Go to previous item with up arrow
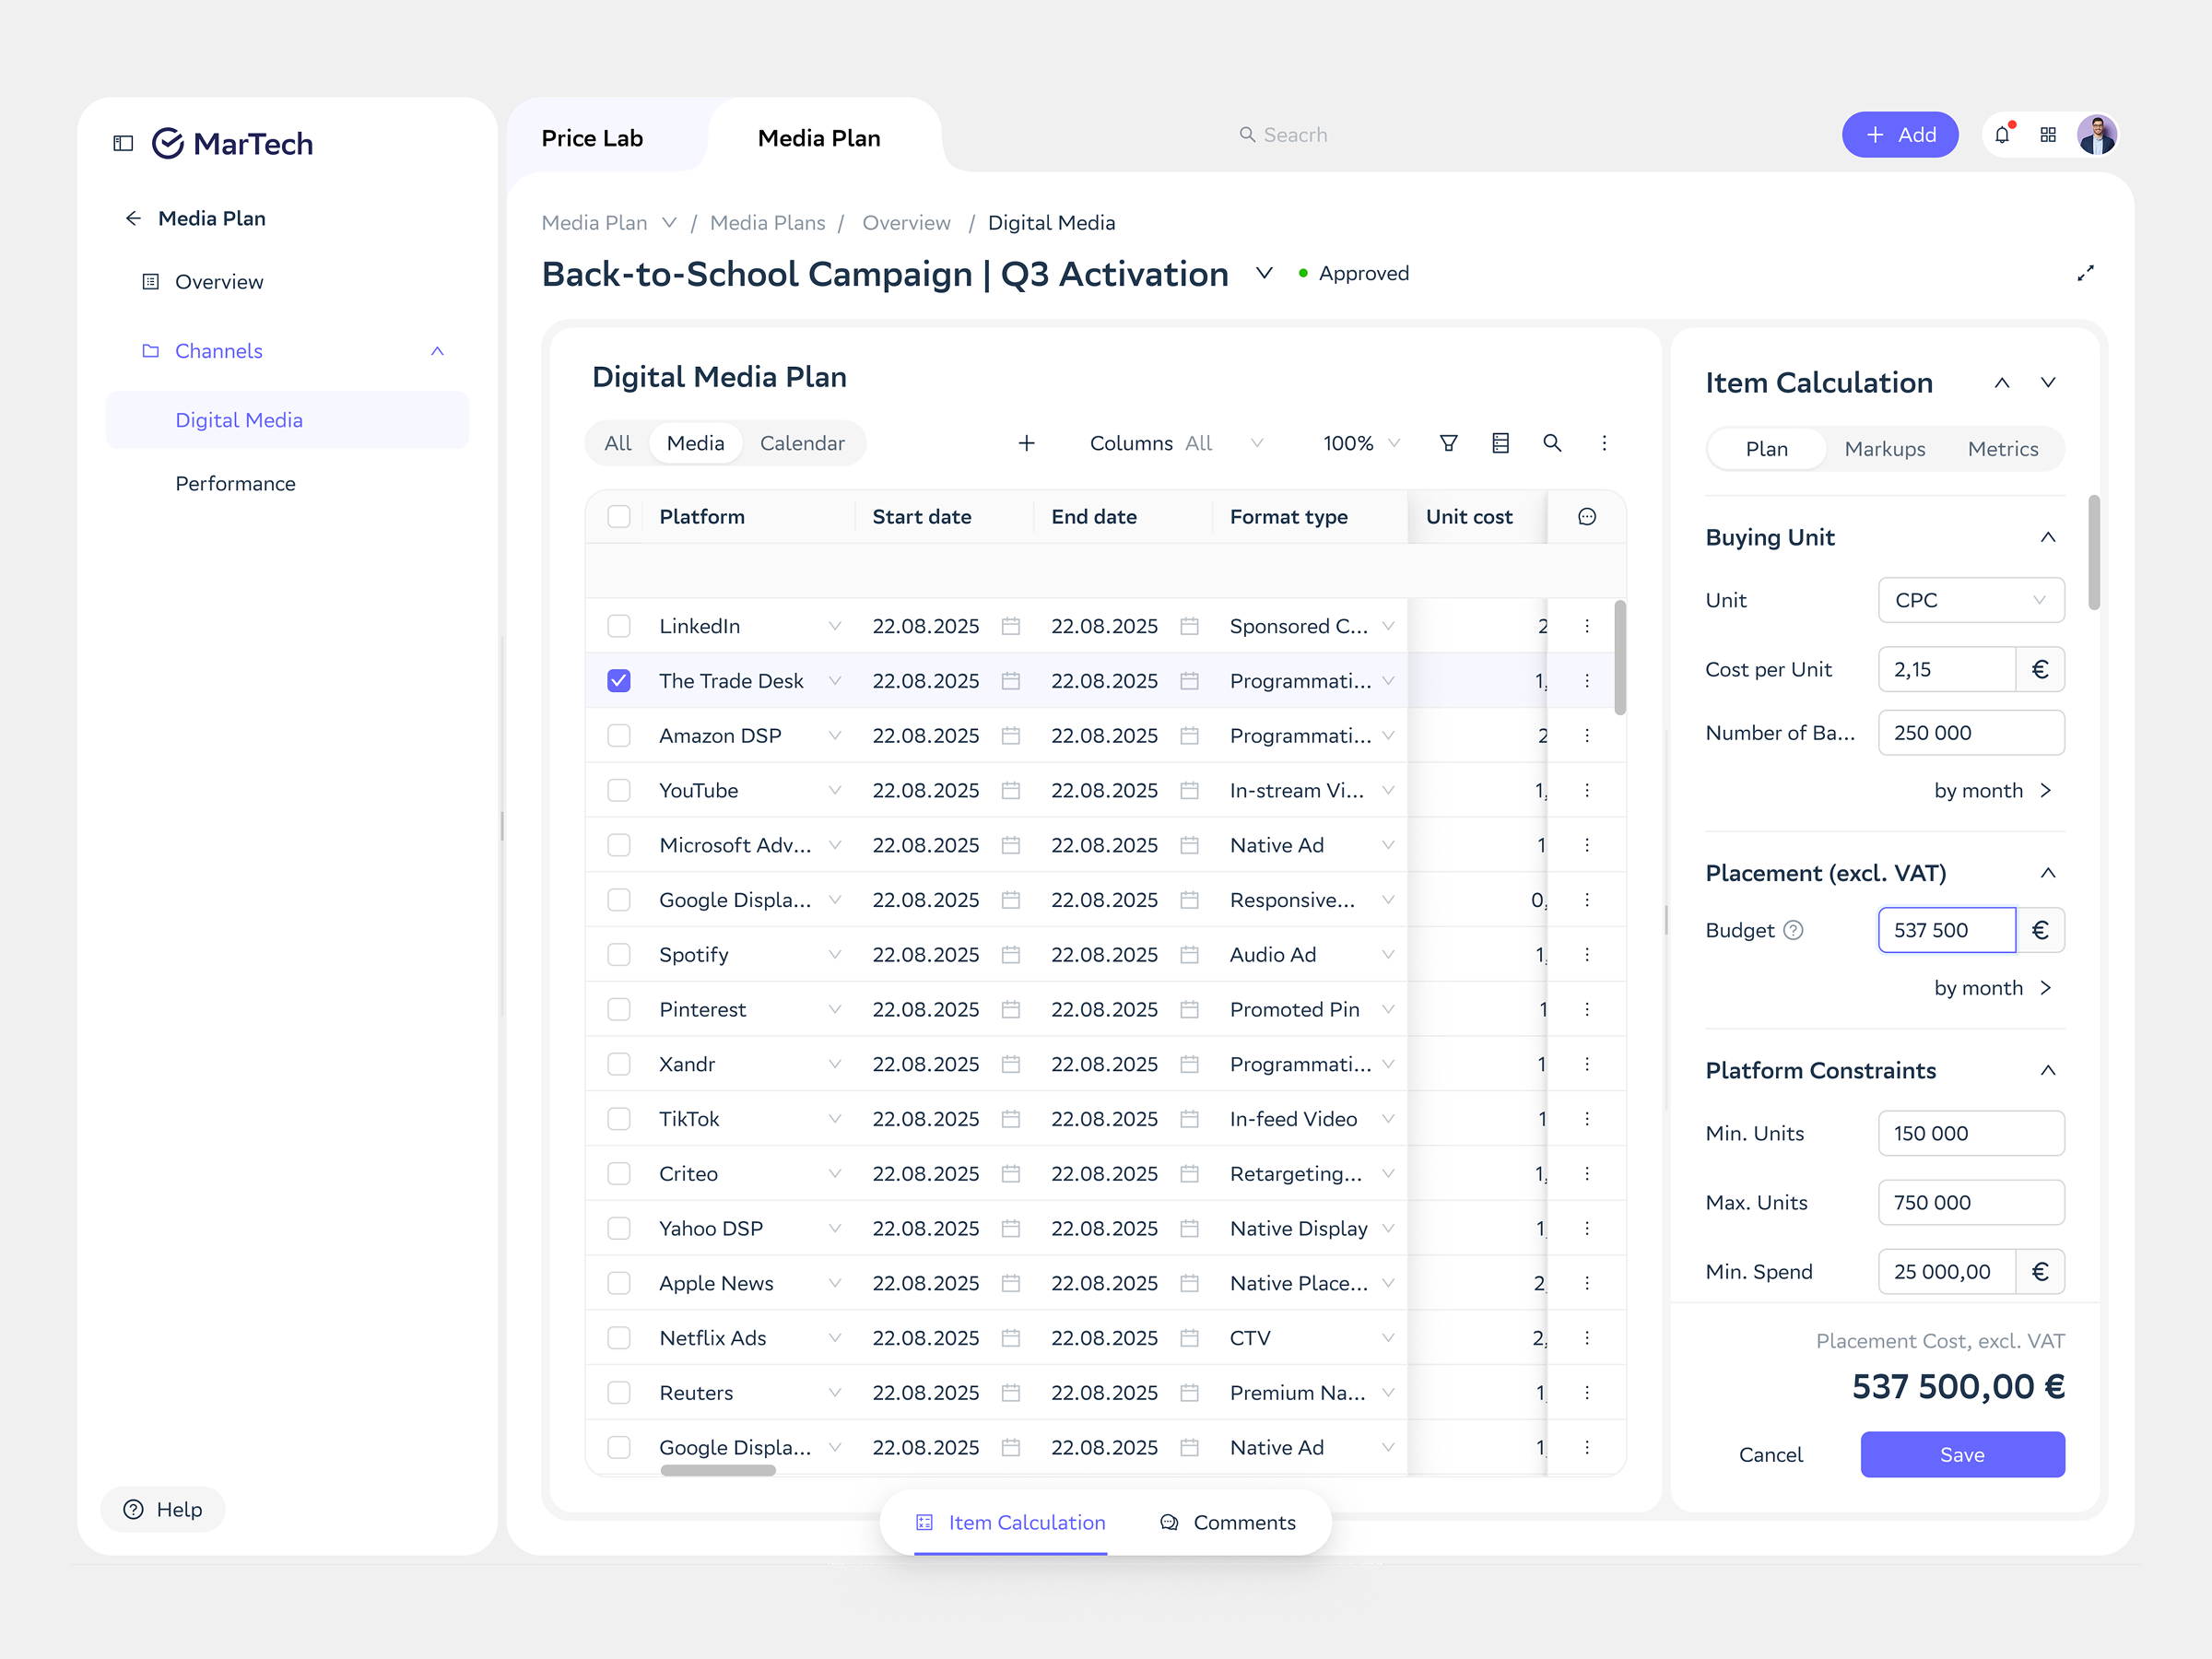This screenshot has height=1659, width=2212. tap(2002, 383)
